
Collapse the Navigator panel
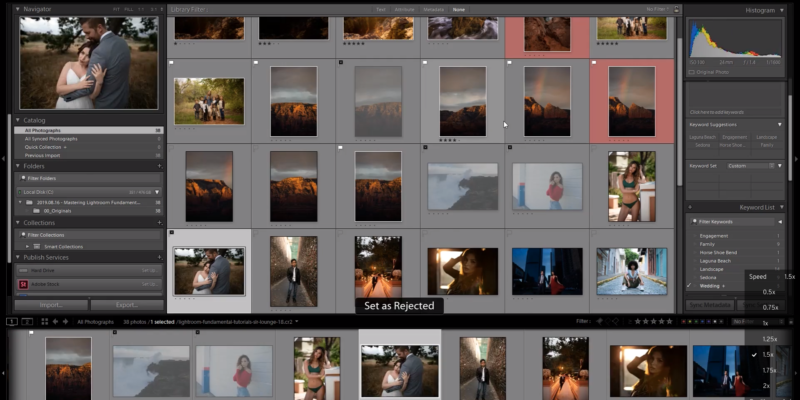tap(18, 9)
